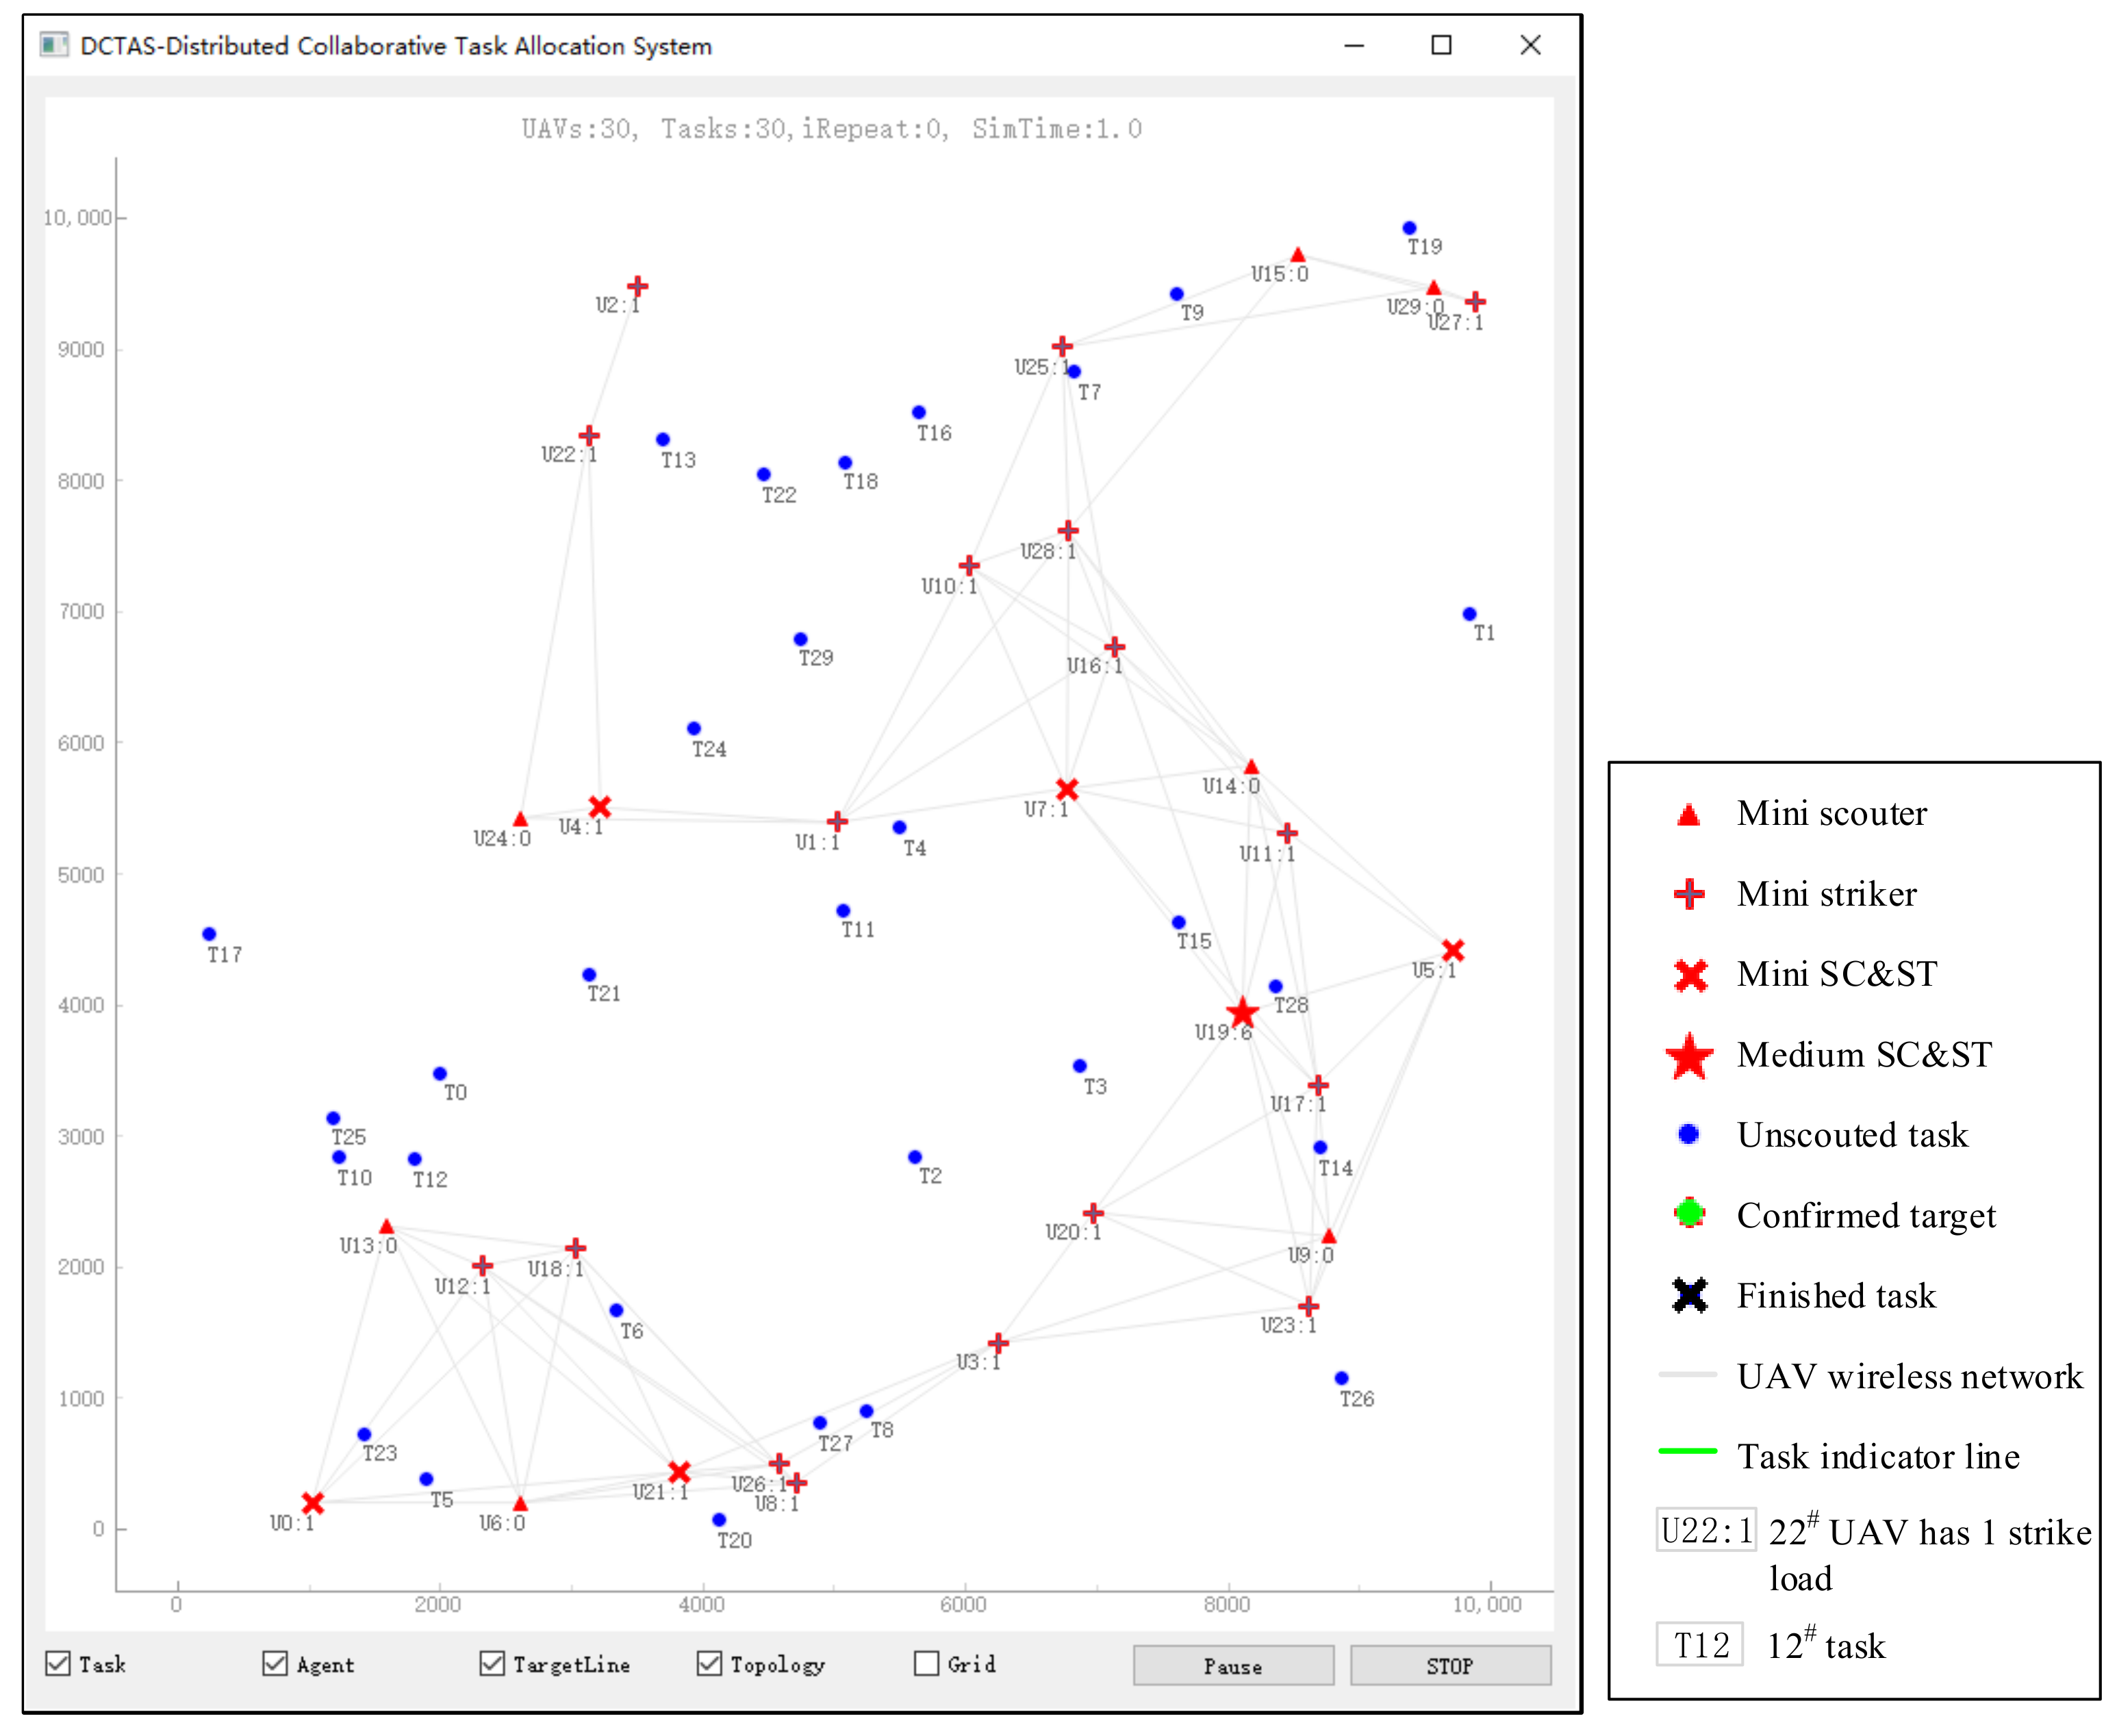2117x1736 pixels.
Task: Enable the Grid checkbox
Action: coord(927,1663)
